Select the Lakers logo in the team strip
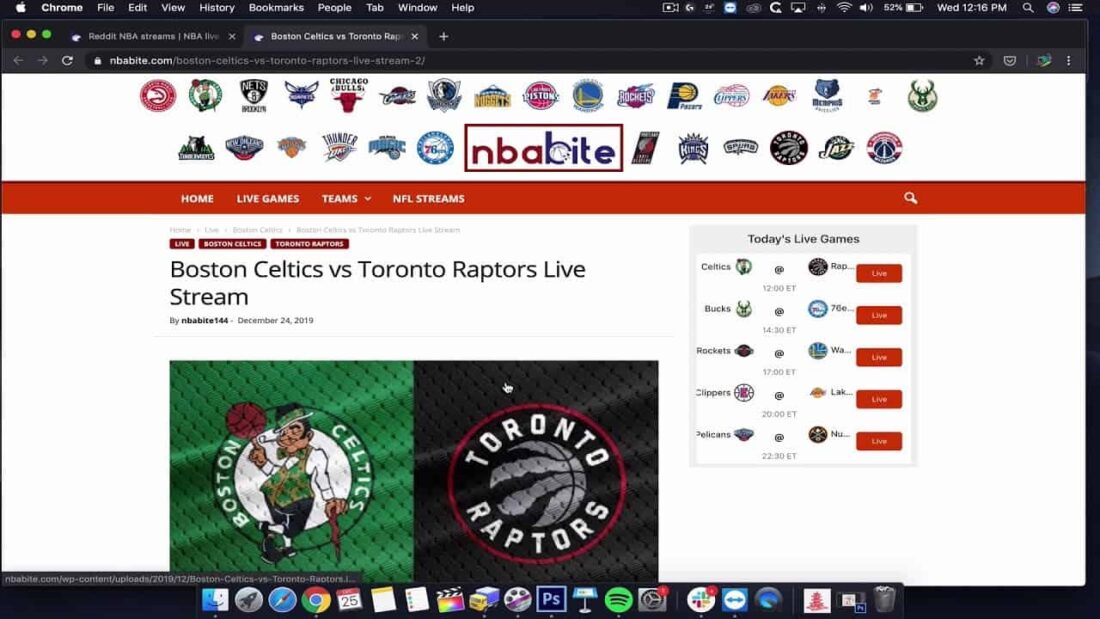The image size is (1100, 619). pyautogui.click(x=779, y=95)
